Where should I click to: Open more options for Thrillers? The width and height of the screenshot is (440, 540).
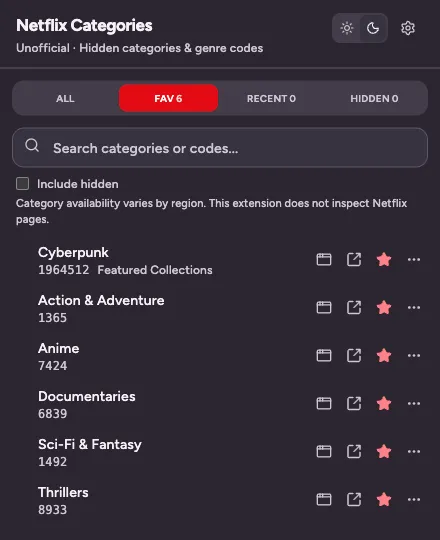tap(414, 499)
